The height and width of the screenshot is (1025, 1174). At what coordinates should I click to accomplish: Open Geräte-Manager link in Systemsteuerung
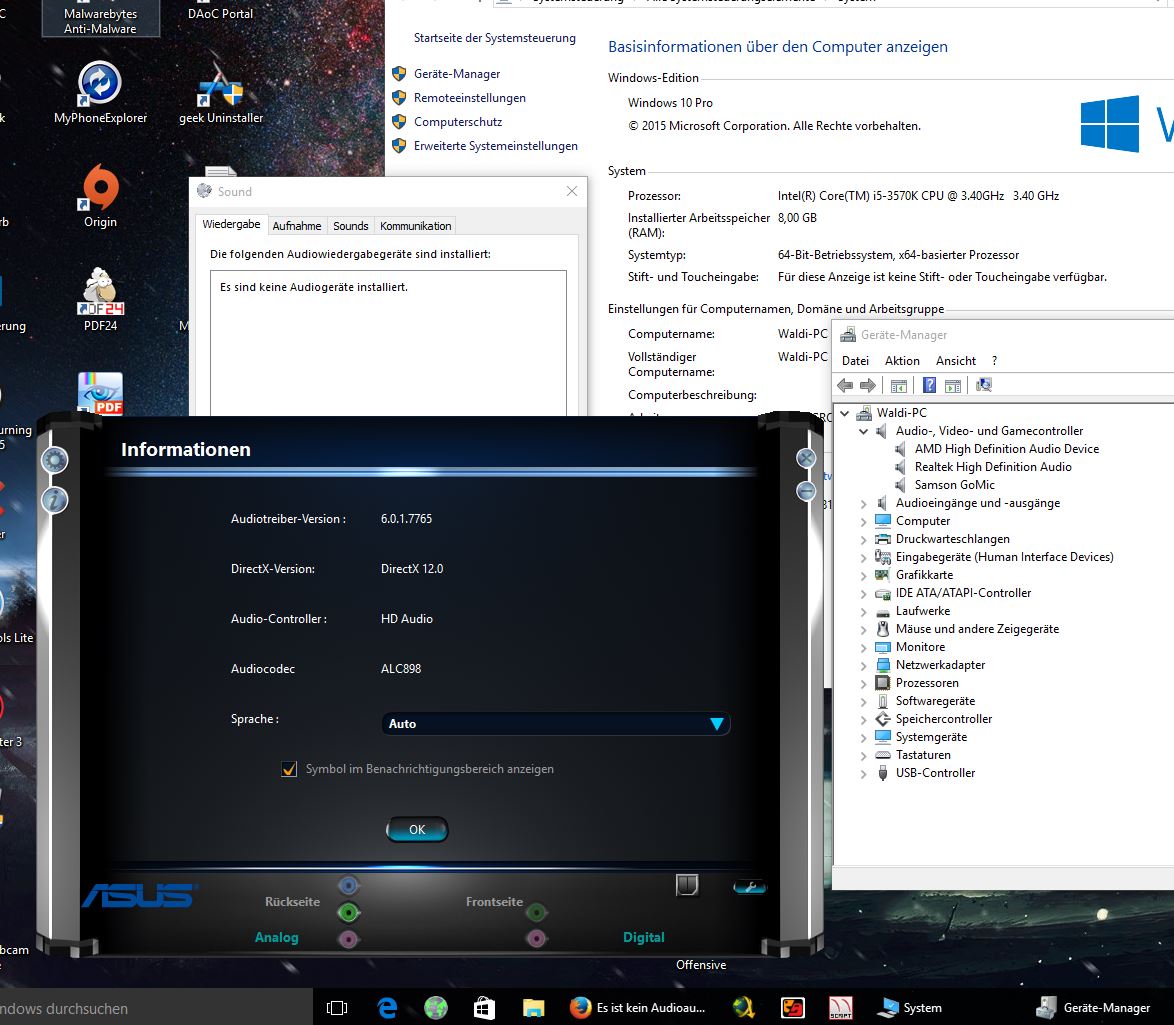point(457,74)
